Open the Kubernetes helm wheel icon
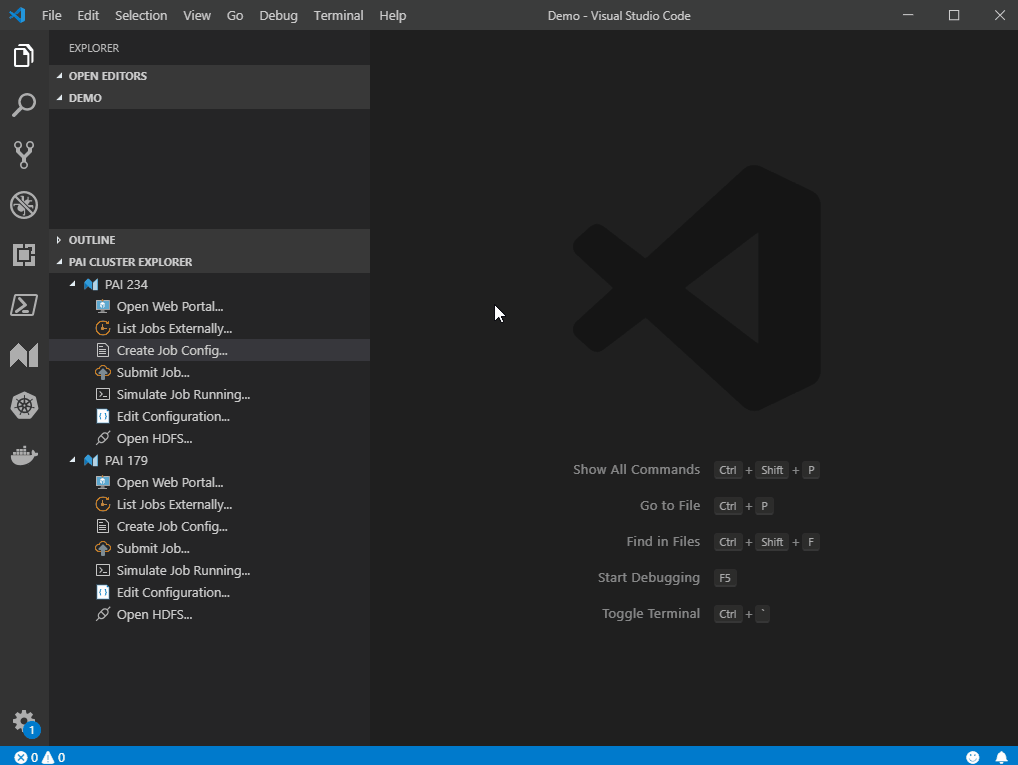 click(x=24, y=406)
